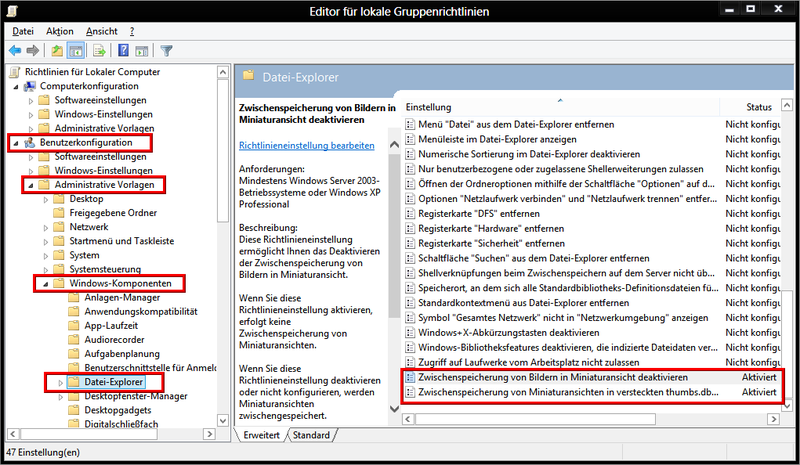This screenshot has width=800, height=465.
Task: Select Zwischenspeicherung von Bildern in Miniaturansicht deaktivieren
Action: pos(552,378)
